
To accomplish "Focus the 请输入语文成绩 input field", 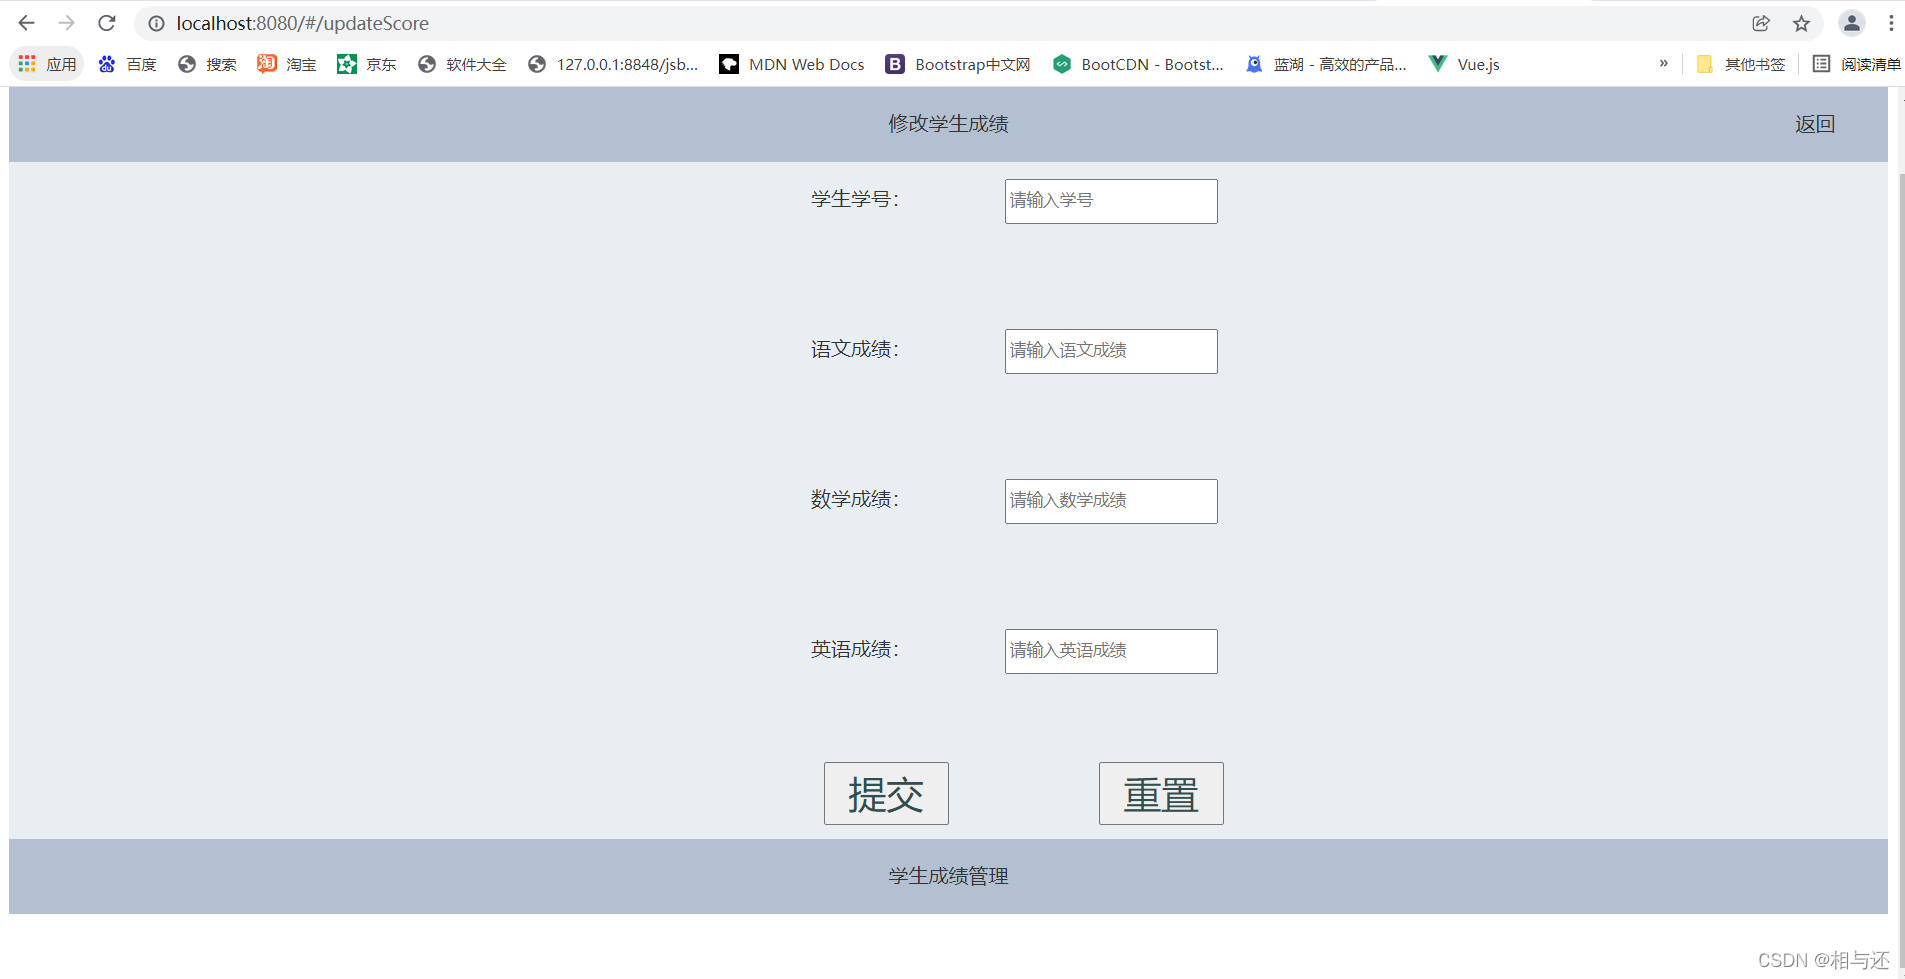I will coord(1111,351).
